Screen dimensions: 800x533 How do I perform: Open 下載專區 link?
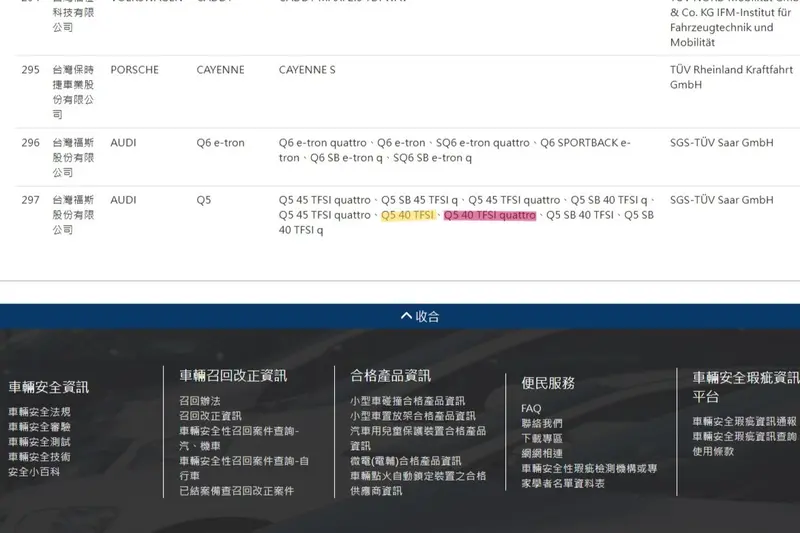[x=542, y=438]
